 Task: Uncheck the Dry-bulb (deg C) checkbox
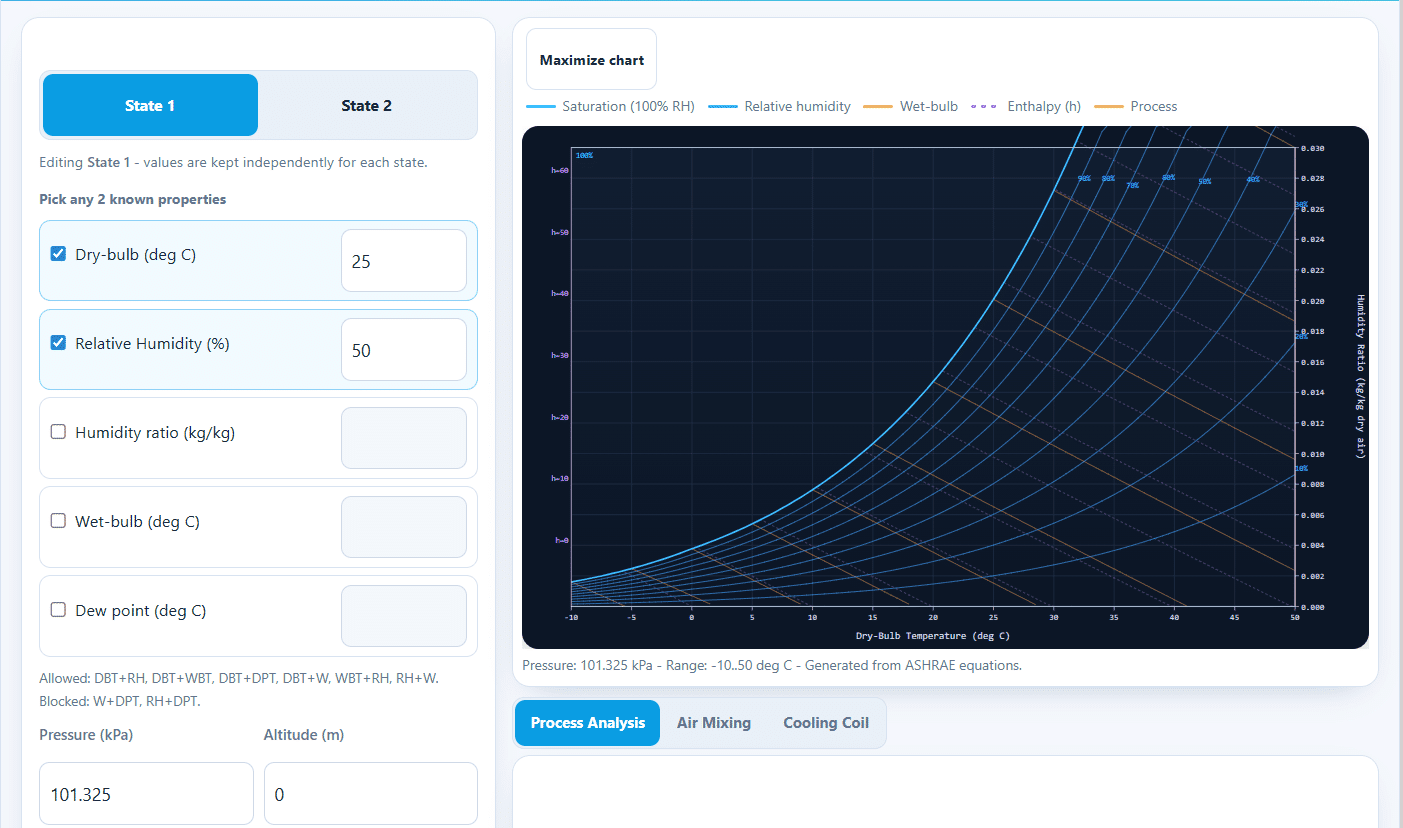coord(58,254)
